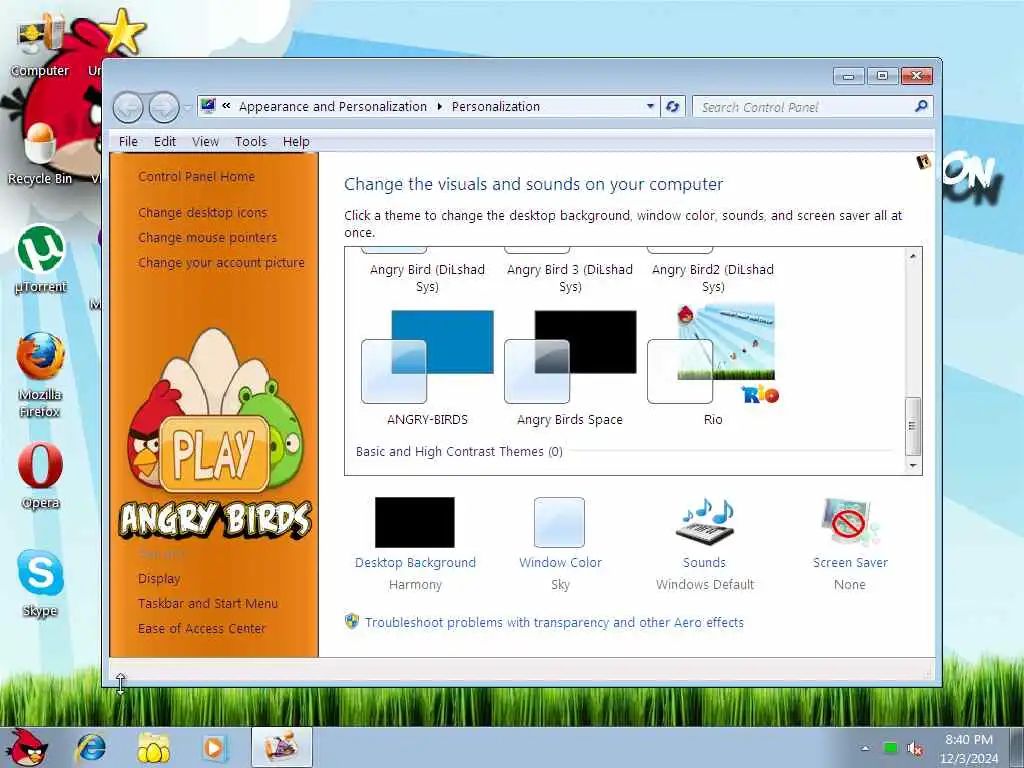1024x768 pixels.
Task: Click the Personalization taskbar button
Action: [x=281, y=746]
